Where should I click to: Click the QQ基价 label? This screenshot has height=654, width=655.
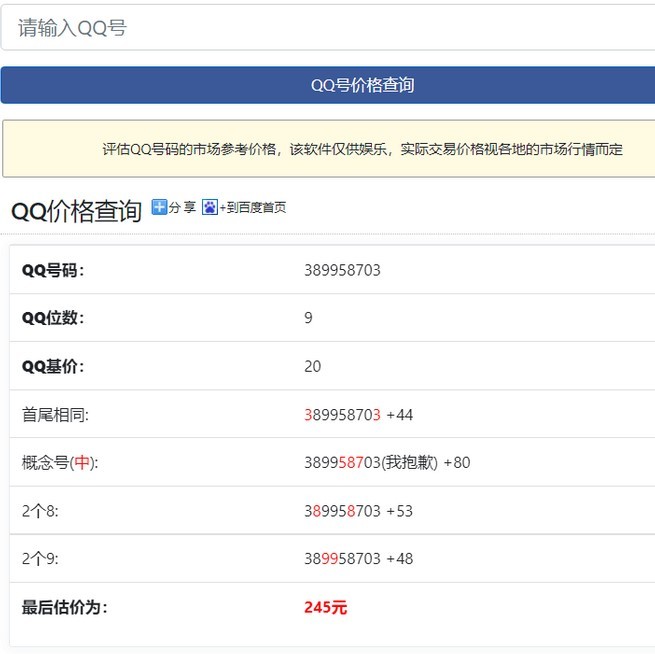53,366
